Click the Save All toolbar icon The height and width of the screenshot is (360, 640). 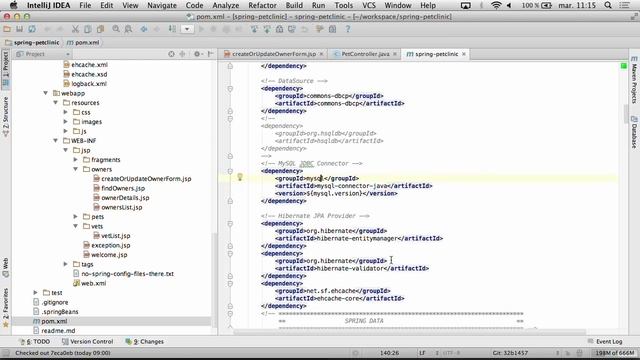point(19,29)
